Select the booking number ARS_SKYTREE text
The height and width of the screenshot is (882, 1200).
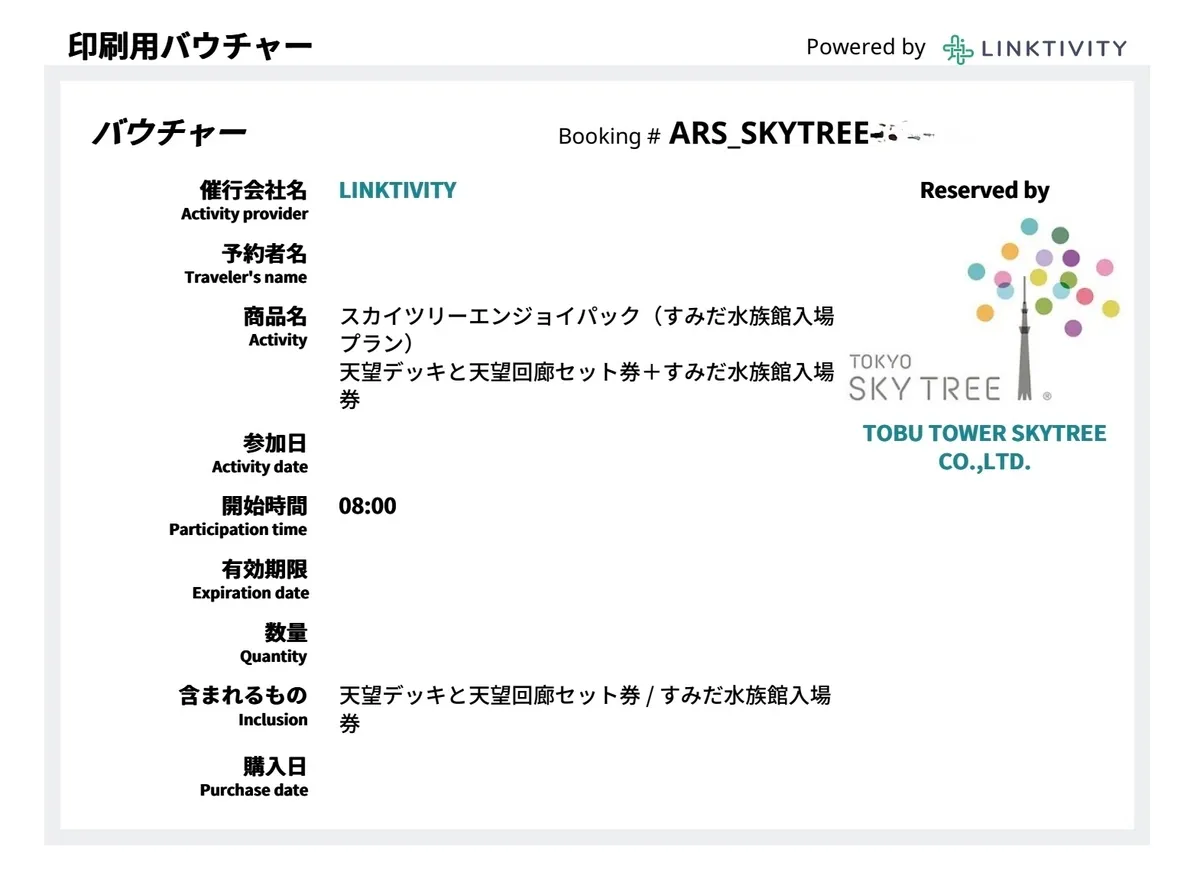pos(768,134)
